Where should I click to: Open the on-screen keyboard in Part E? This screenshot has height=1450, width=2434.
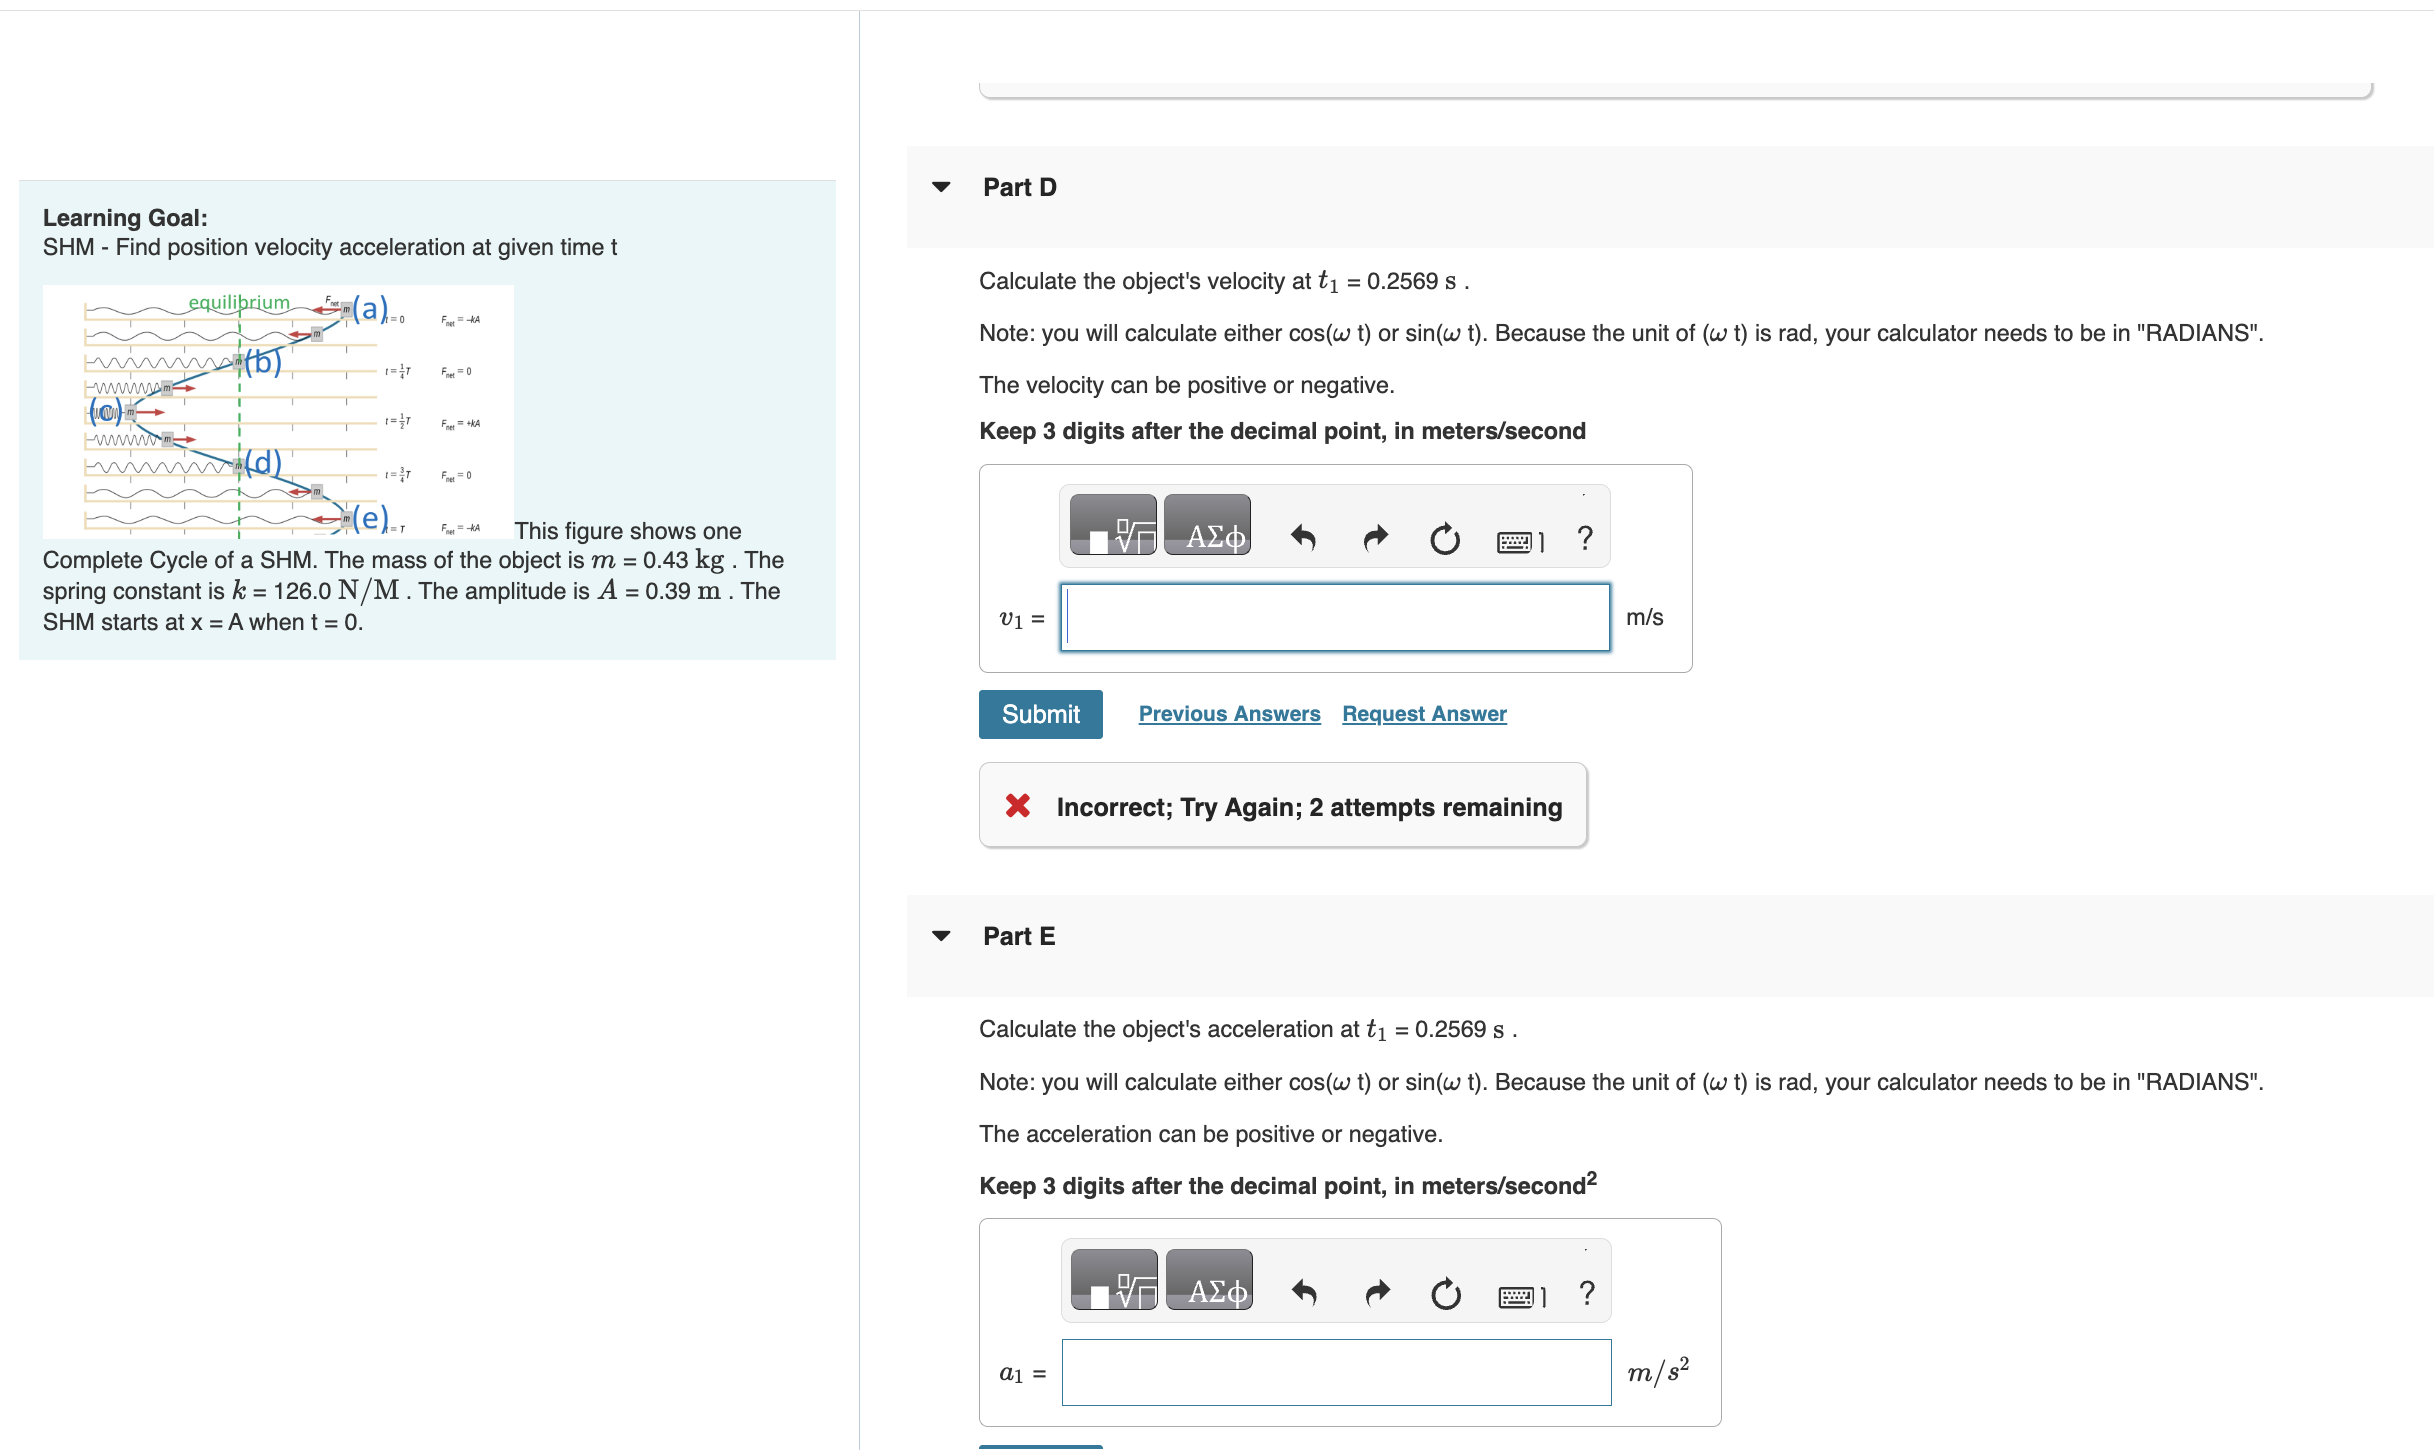click(x=1518, y=1294)
